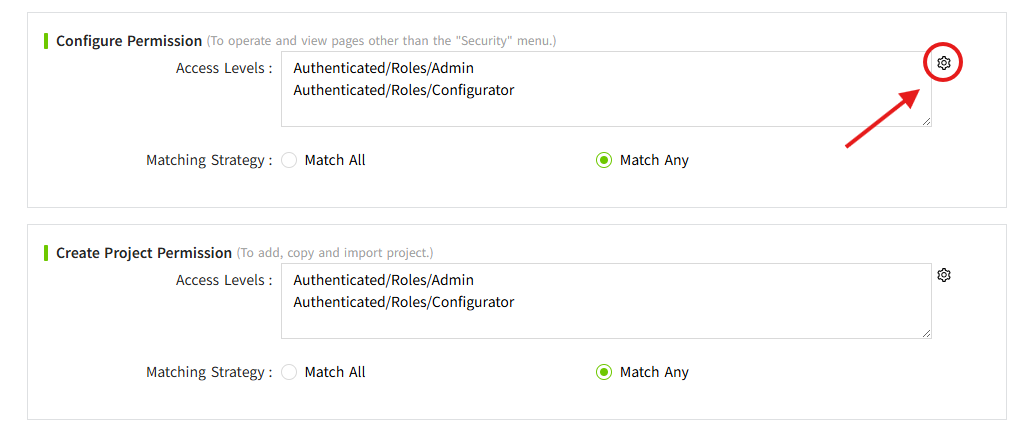1017x422 pixels.
Task: Grab resize handle of Create Project text area
Action: (926, 333)
